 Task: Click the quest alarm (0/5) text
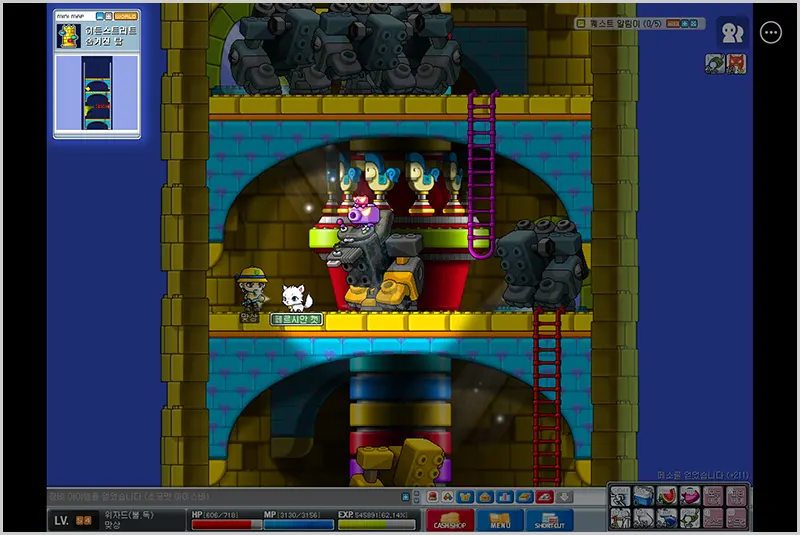(626, 23)
